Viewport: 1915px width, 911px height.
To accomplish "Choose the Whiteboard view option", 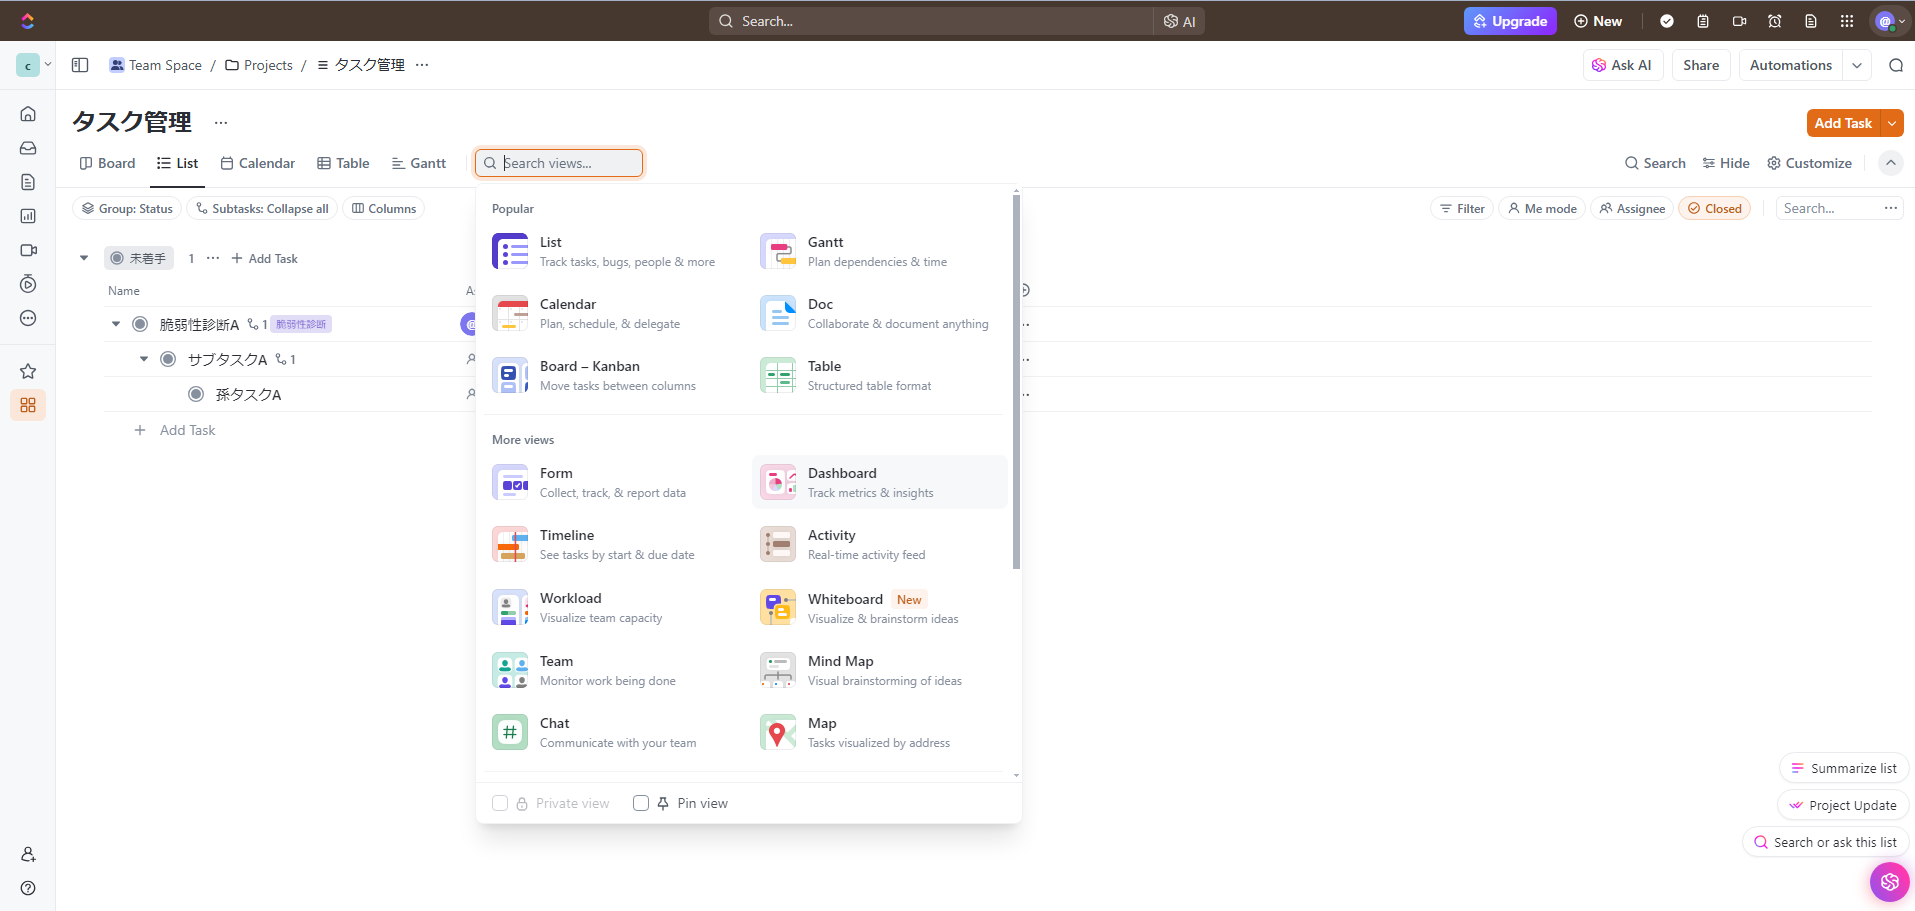I will [880, 608].
